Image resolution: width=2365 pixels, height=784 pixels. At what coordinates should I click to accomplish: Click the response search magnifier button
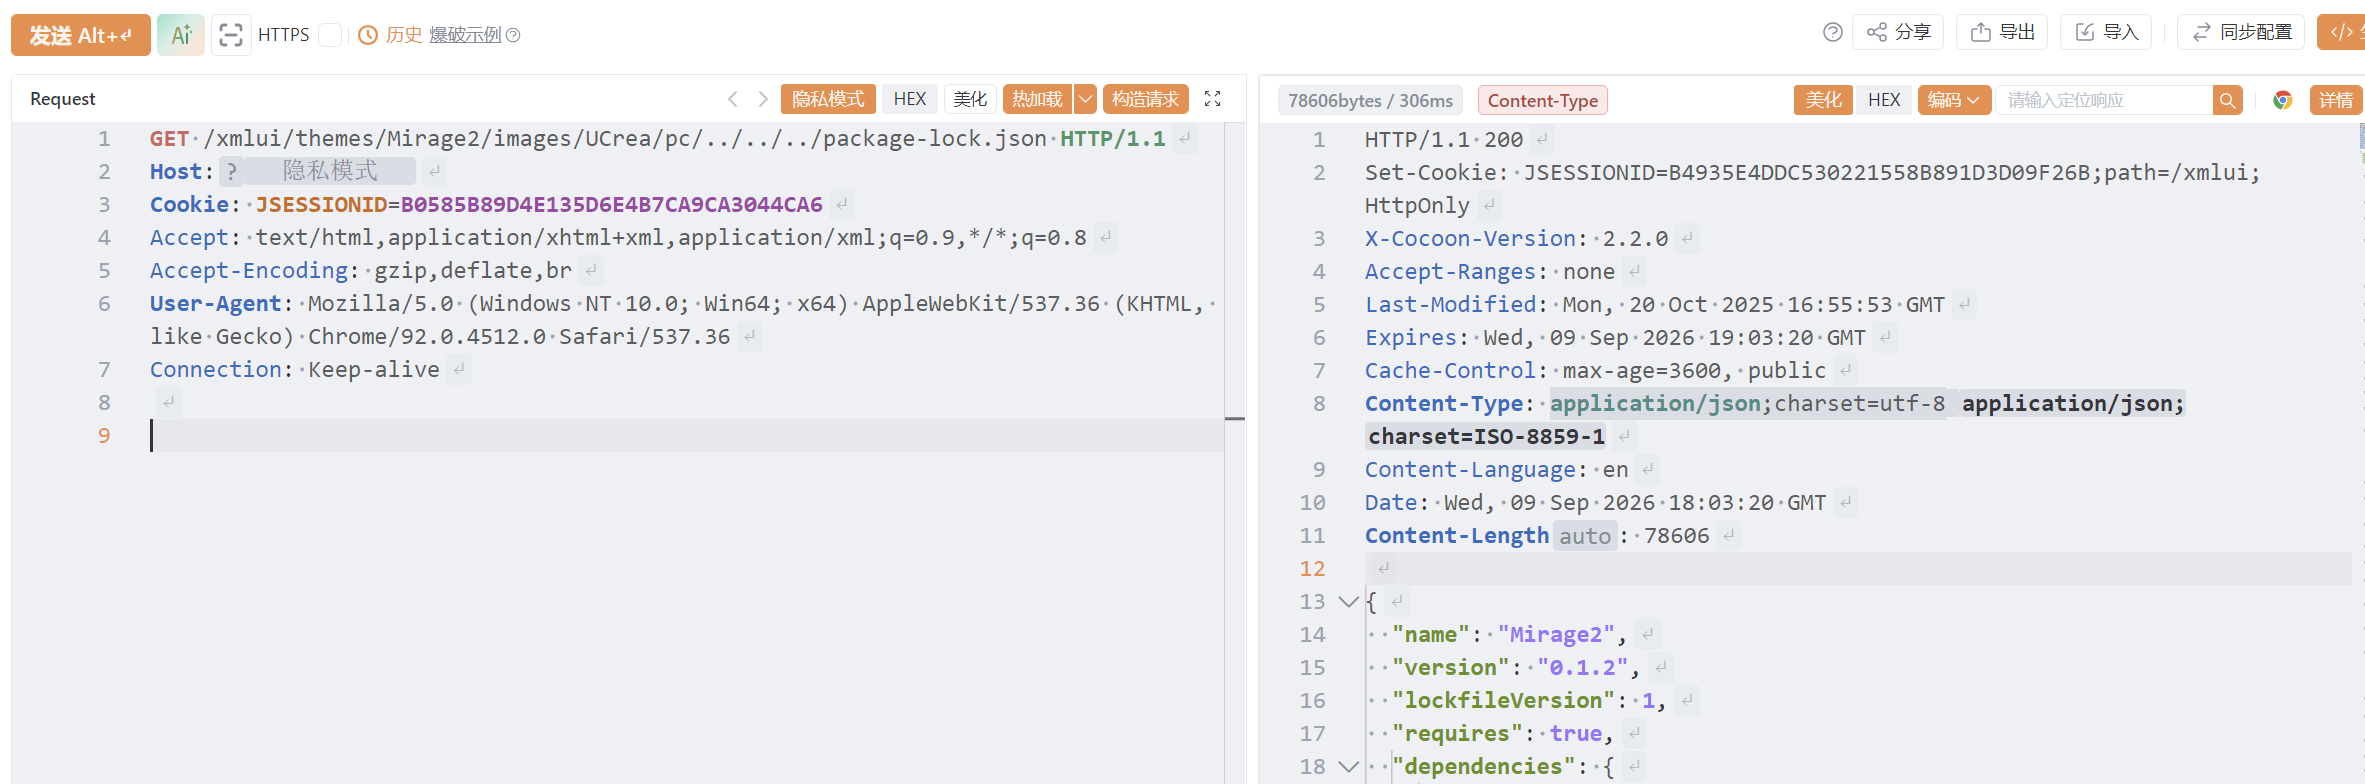(x=2227, y=100)
